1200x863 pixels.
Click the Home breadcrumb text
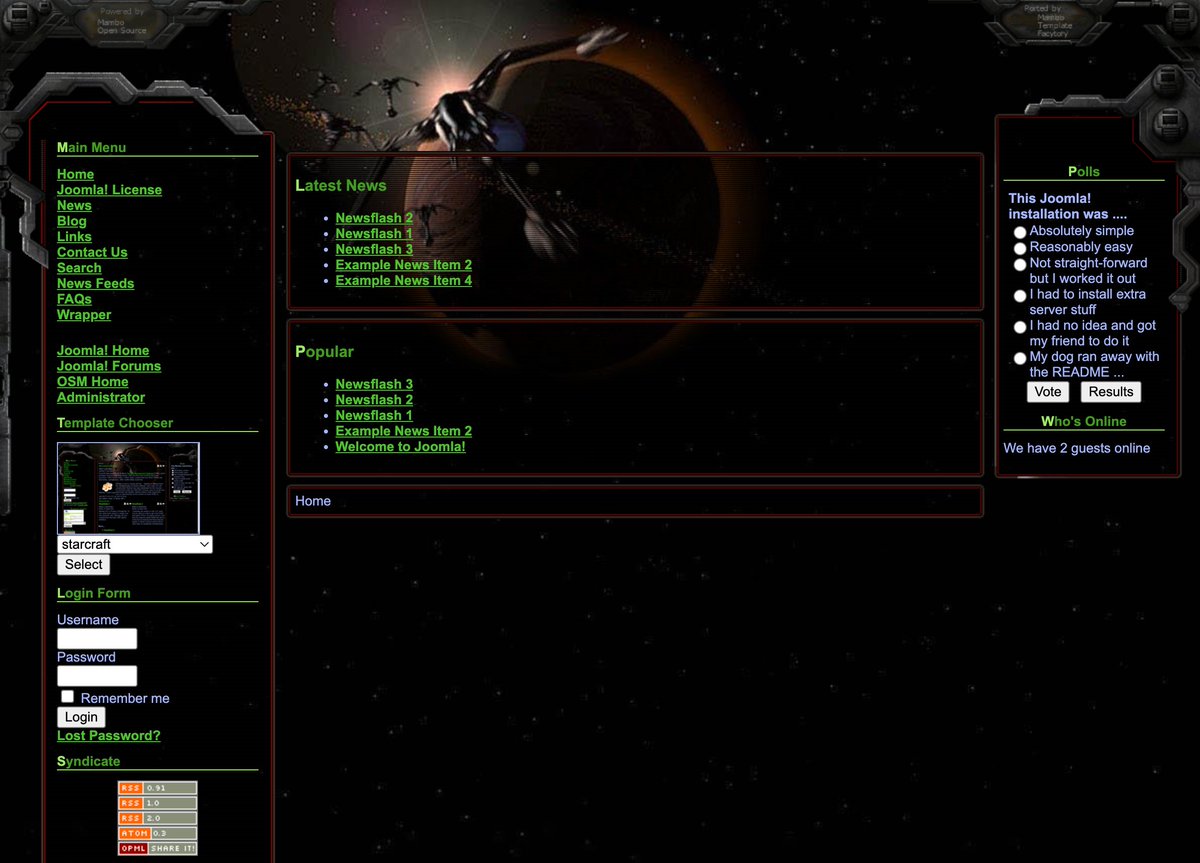click(313, 501)
